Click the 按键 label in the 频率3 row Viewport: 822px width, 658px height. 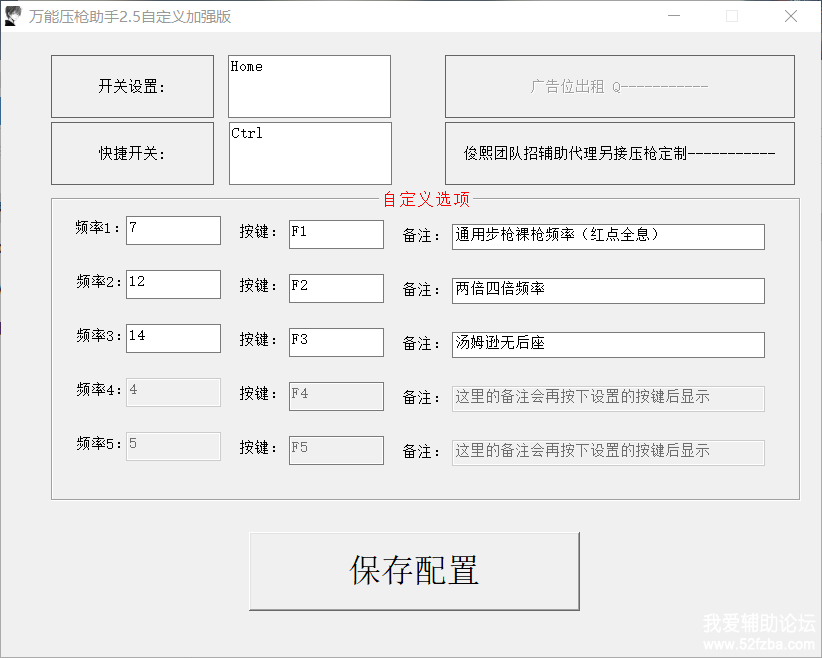[258, 340]
